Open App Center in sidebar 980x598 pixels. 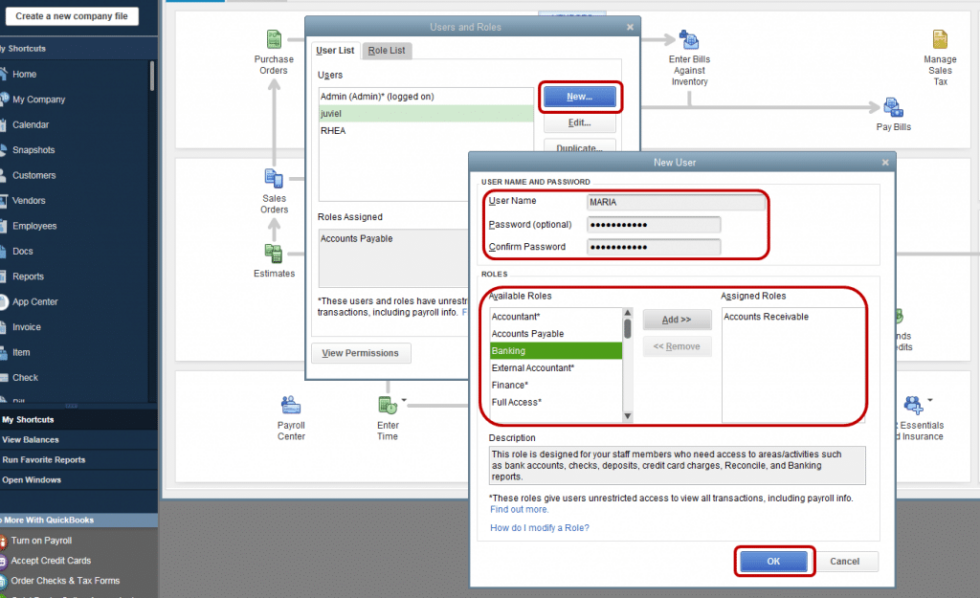(35, 302)
